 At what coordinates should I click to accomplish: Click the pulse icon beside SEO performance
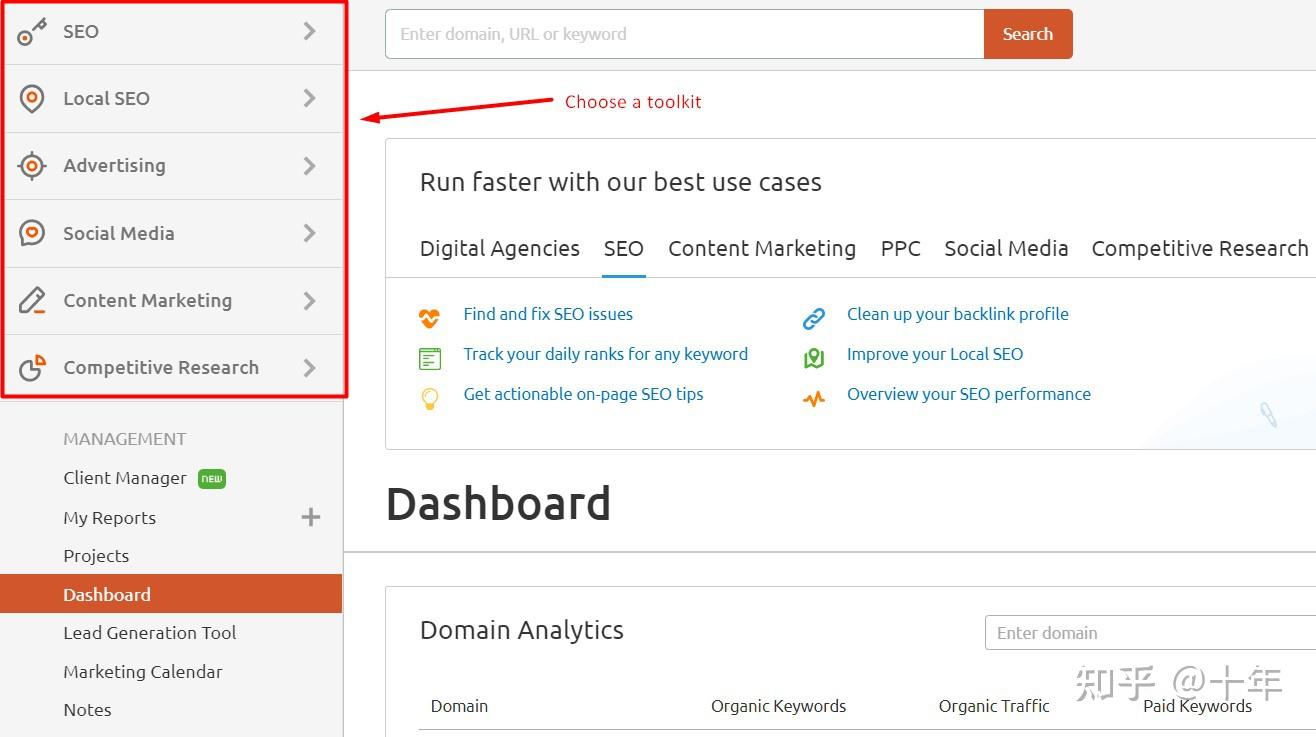(x=813, y=394)
